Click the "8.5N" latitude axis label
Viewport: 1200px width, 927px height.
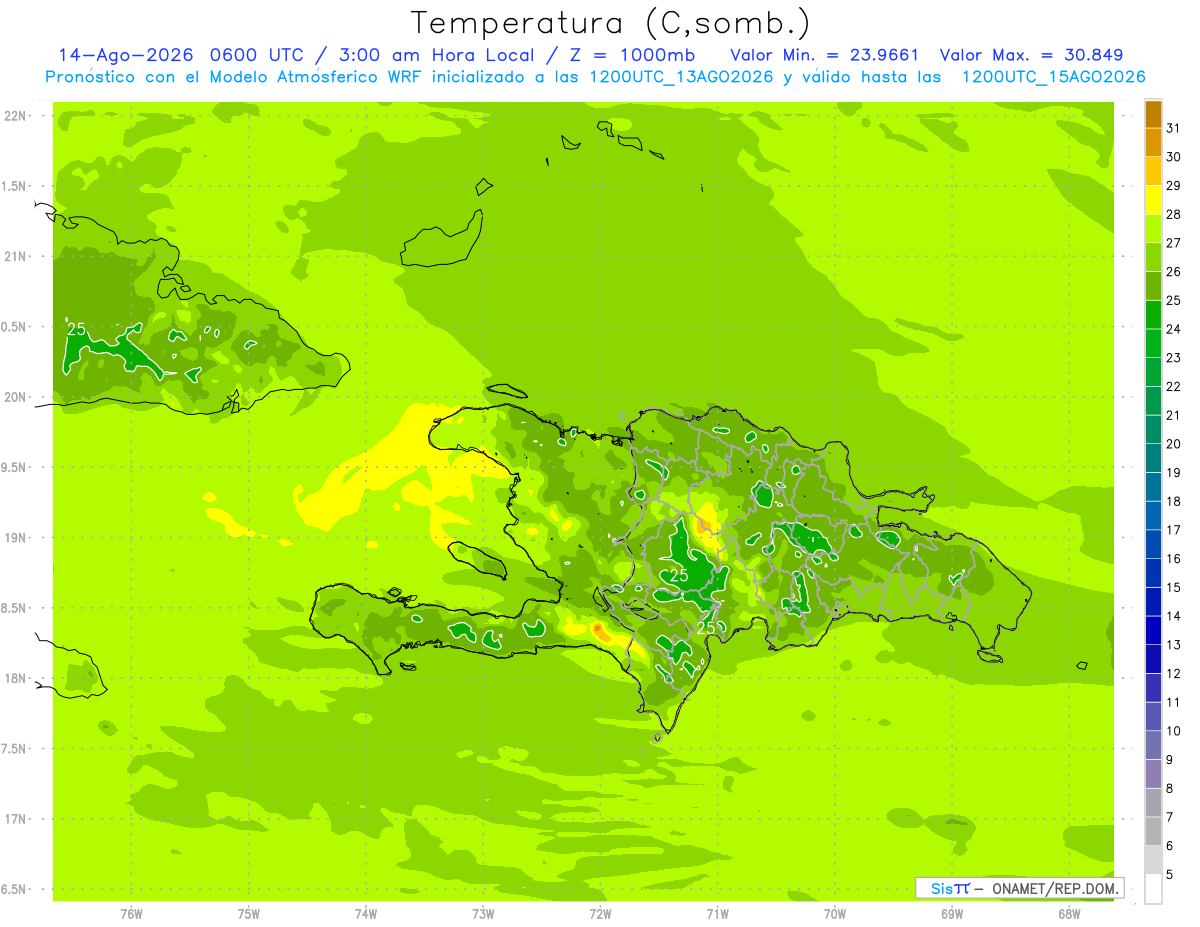click(x=15, y=608)
